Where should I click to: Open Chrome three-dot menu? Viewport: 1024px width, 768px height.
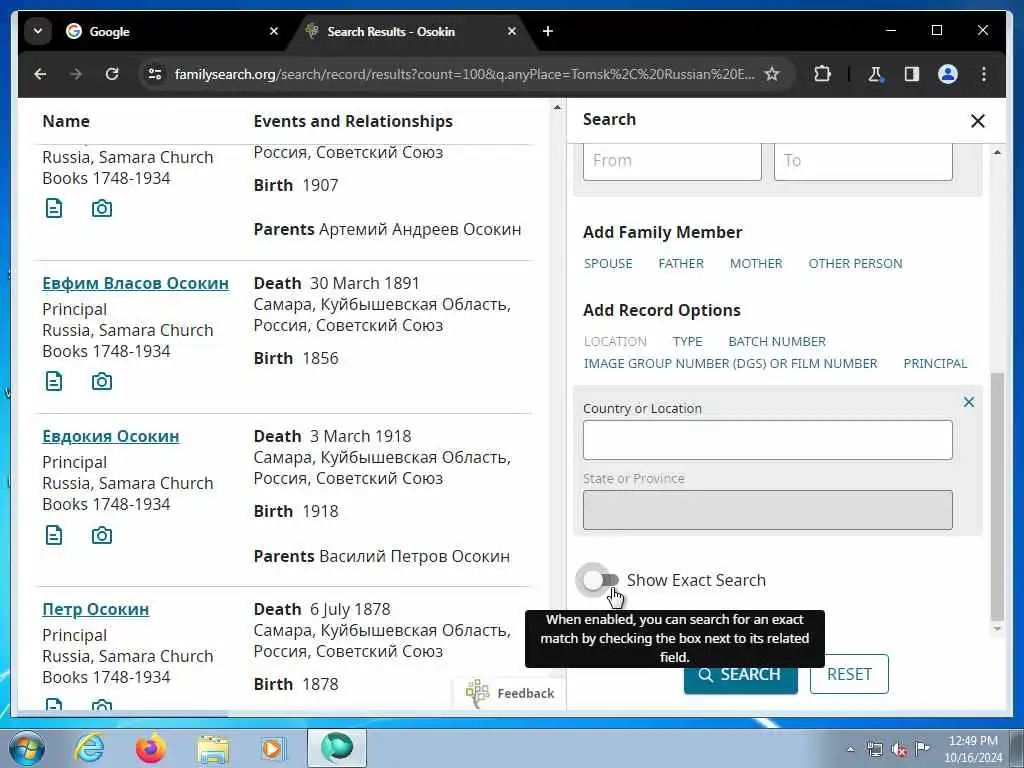point(984,74)
